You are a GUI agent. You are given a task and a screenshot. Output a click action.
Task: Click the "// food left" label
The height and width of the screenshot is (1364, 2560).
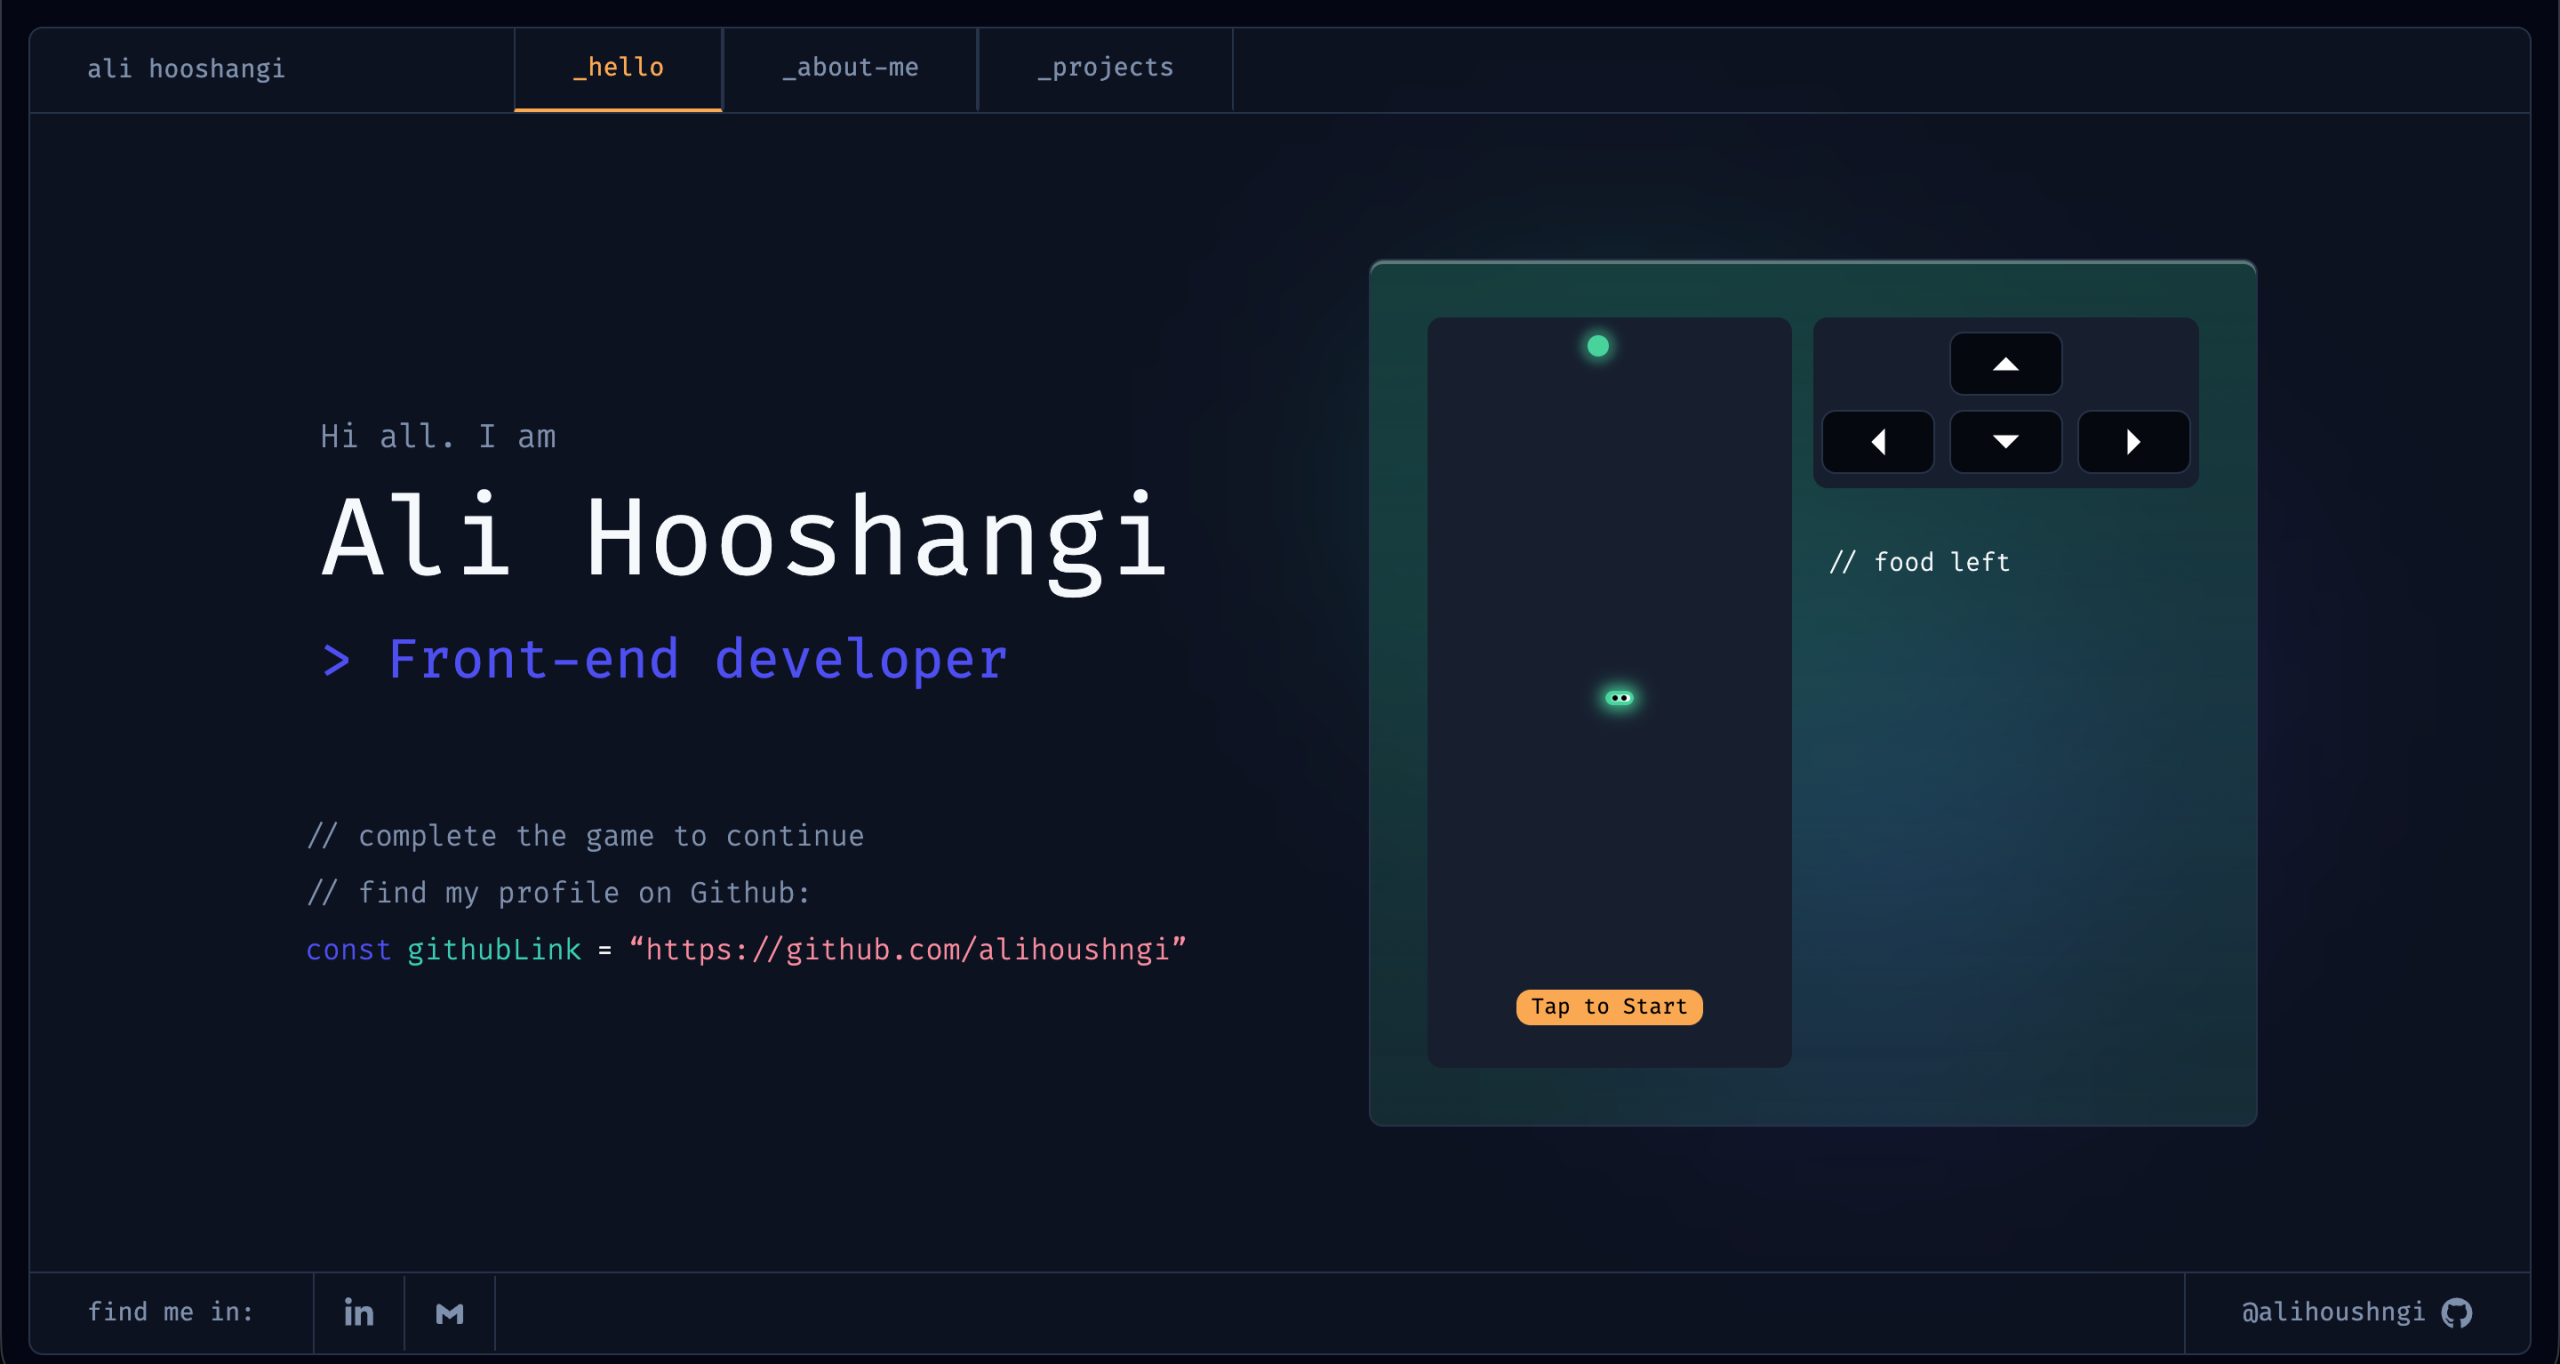pyautogui.click(x=1919, y=562)
